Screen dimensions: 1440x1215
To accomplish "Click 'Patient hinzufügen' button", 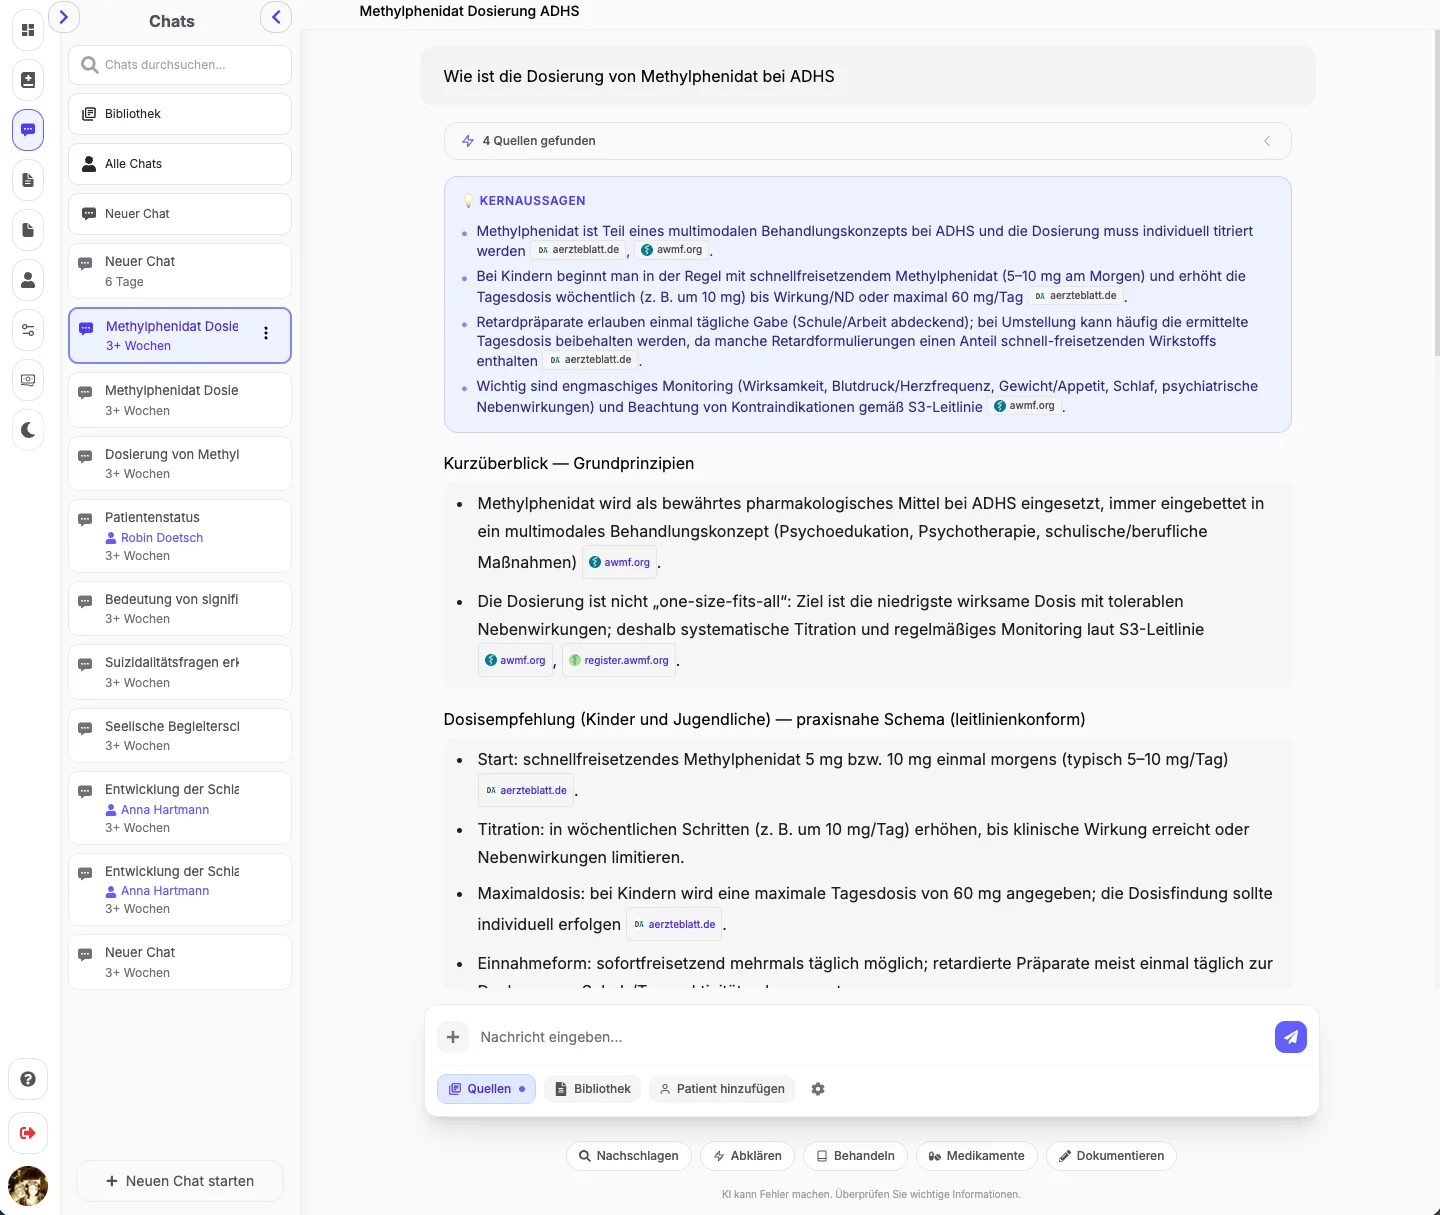I will (x=722, y=1089).
